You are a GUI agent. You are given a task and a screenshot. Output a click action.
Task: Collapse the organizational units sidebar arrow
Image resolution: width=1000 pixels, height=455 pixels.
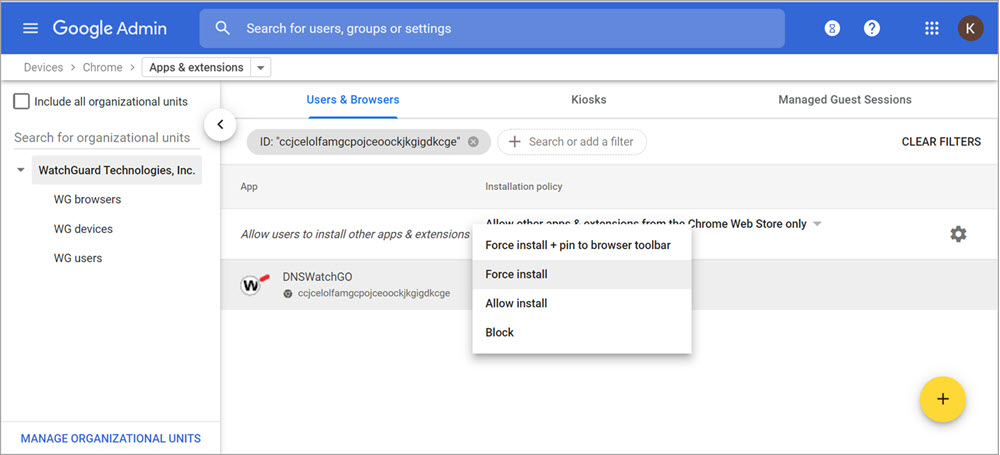(221, 124)
